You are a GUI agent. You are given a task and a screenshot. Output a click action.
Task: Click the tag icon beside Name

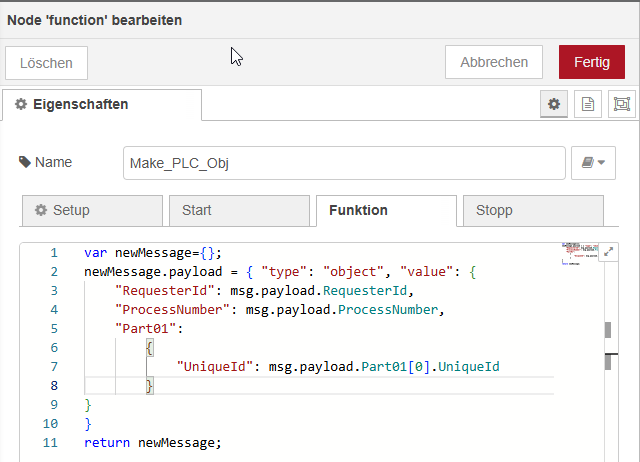pyautogui.click(x=25, y=162)
